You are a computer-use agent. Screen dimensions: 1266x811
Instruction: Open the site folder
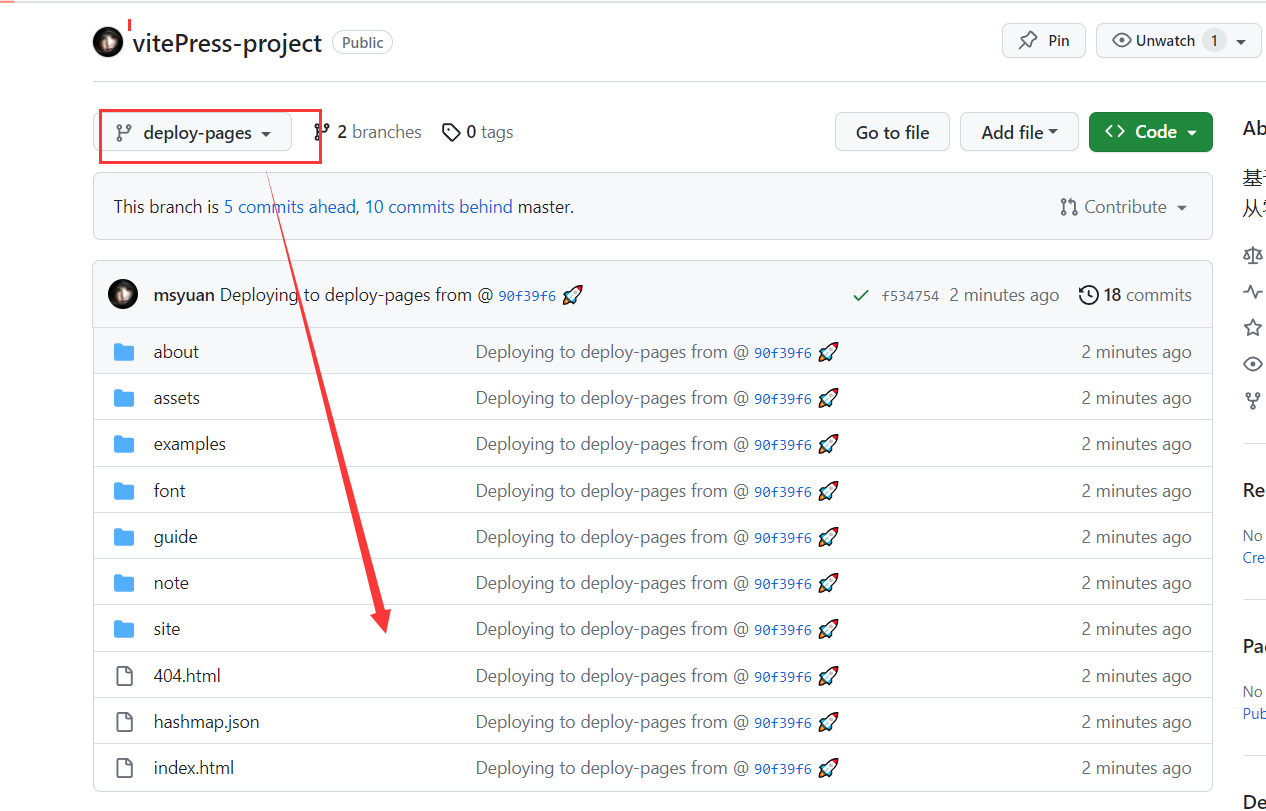(167, 629)
